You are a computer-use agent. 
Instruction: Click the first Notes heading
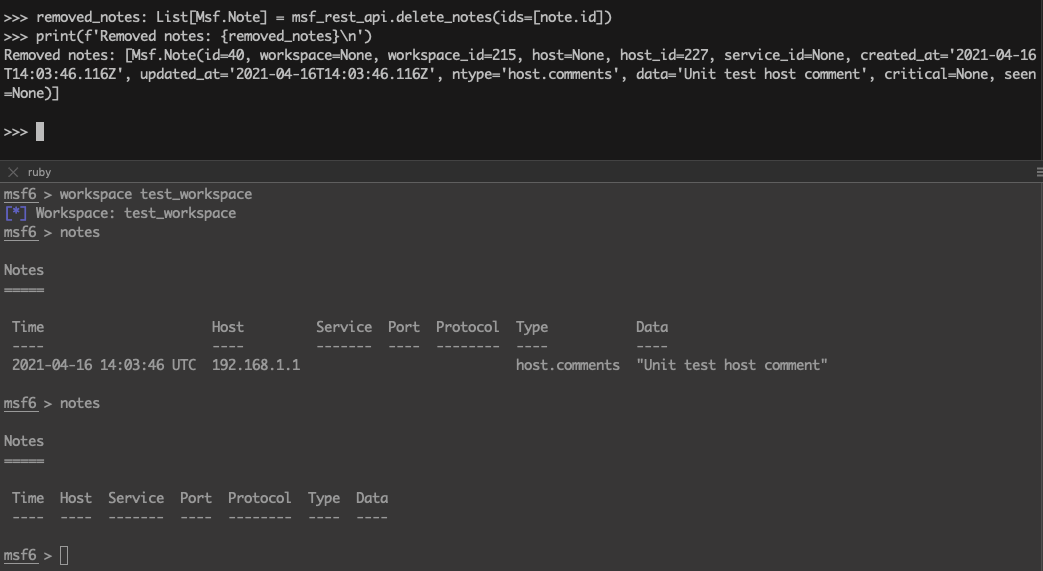click(x=24, y=270)
